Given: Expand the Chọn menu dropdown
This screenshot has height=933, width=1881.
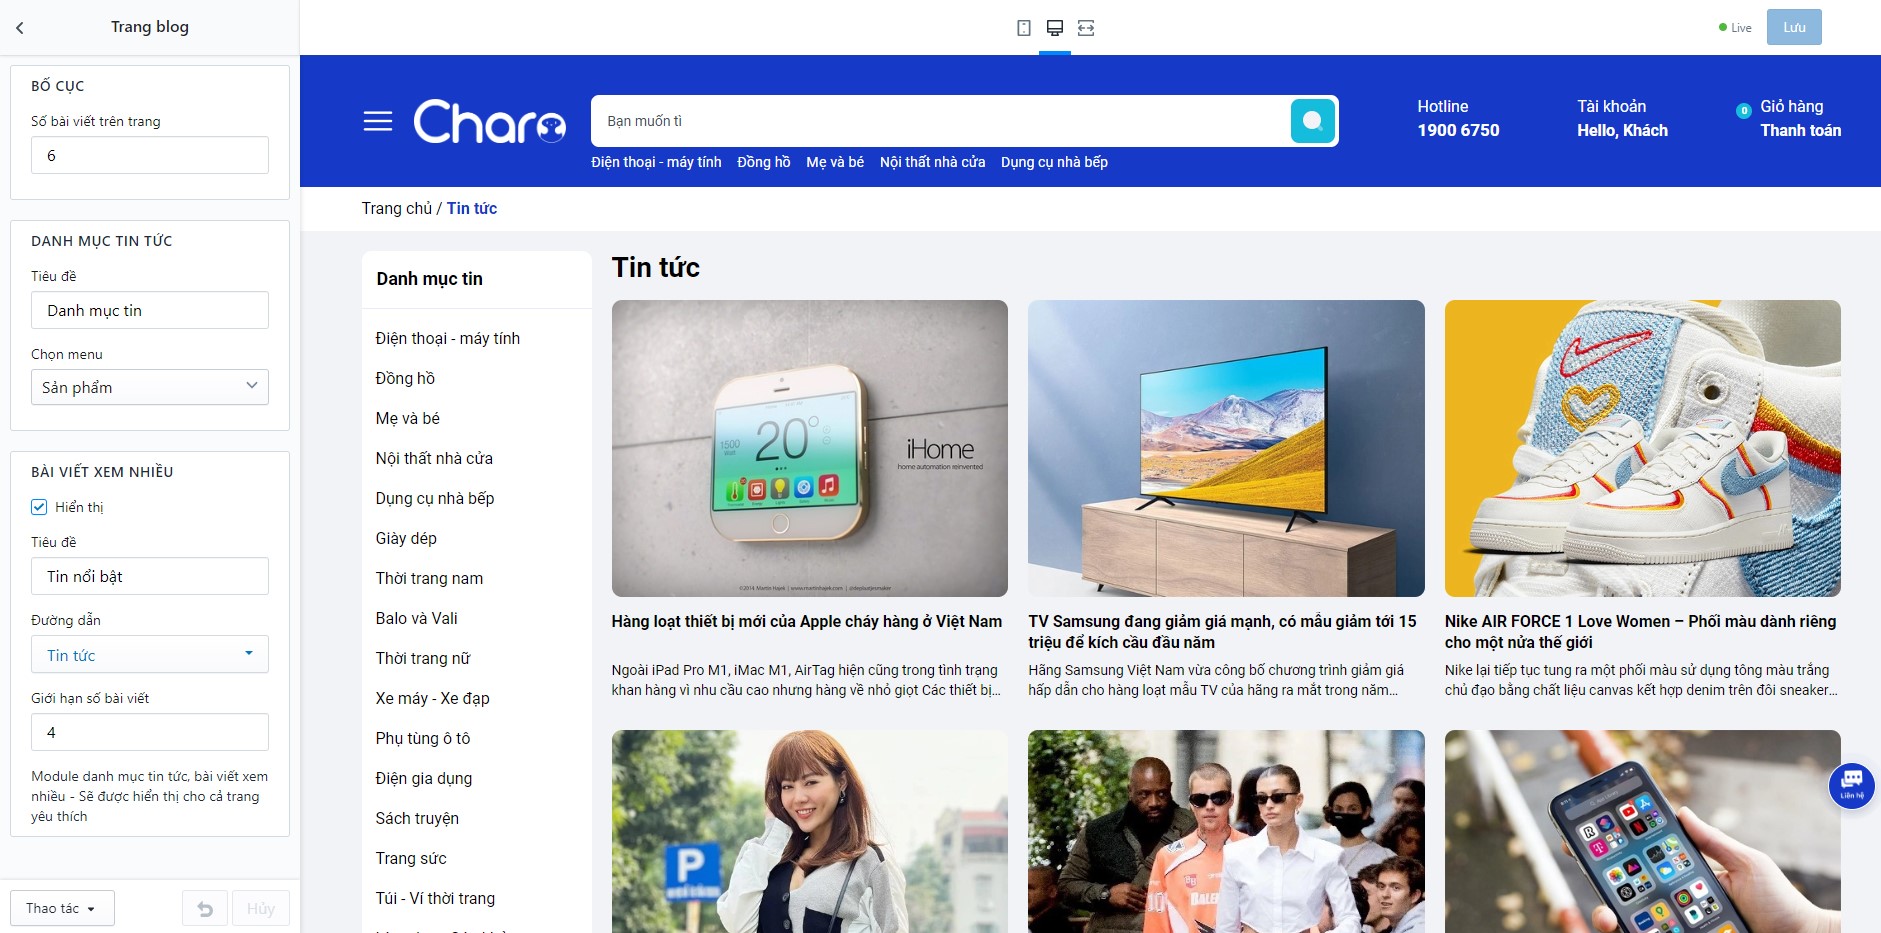Looking at the screenshot, I should coord(150,387).
